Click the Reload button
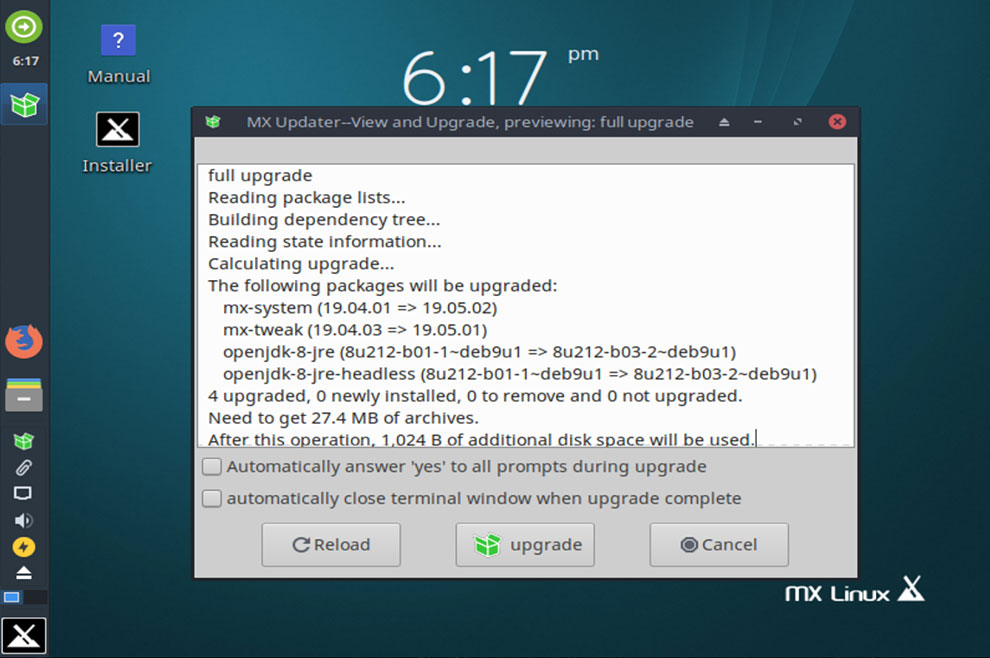Viewport: 990px width, 658px height. pyautogui.click(x=331, y=544)
